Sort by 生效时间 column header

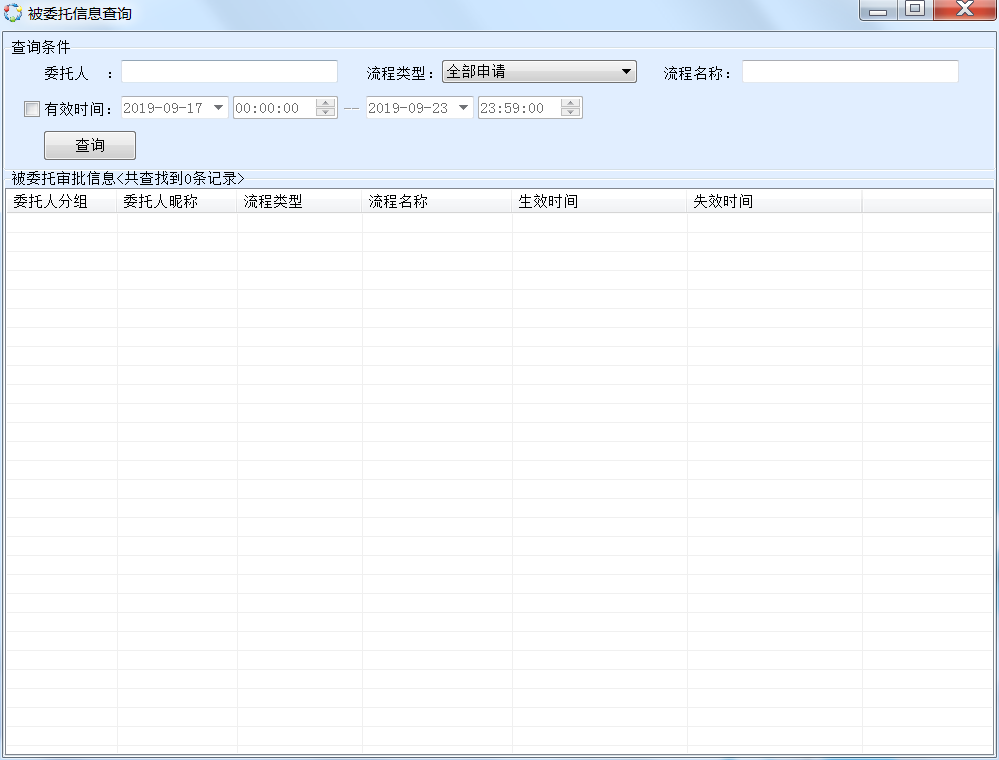[600, 201]
